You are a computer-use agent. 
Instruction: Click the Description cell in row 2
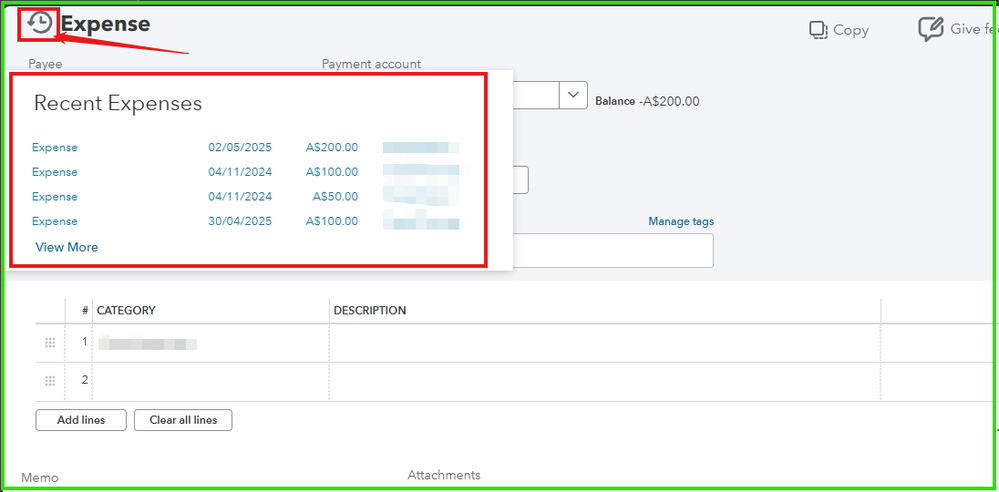[x=605, y=381]
